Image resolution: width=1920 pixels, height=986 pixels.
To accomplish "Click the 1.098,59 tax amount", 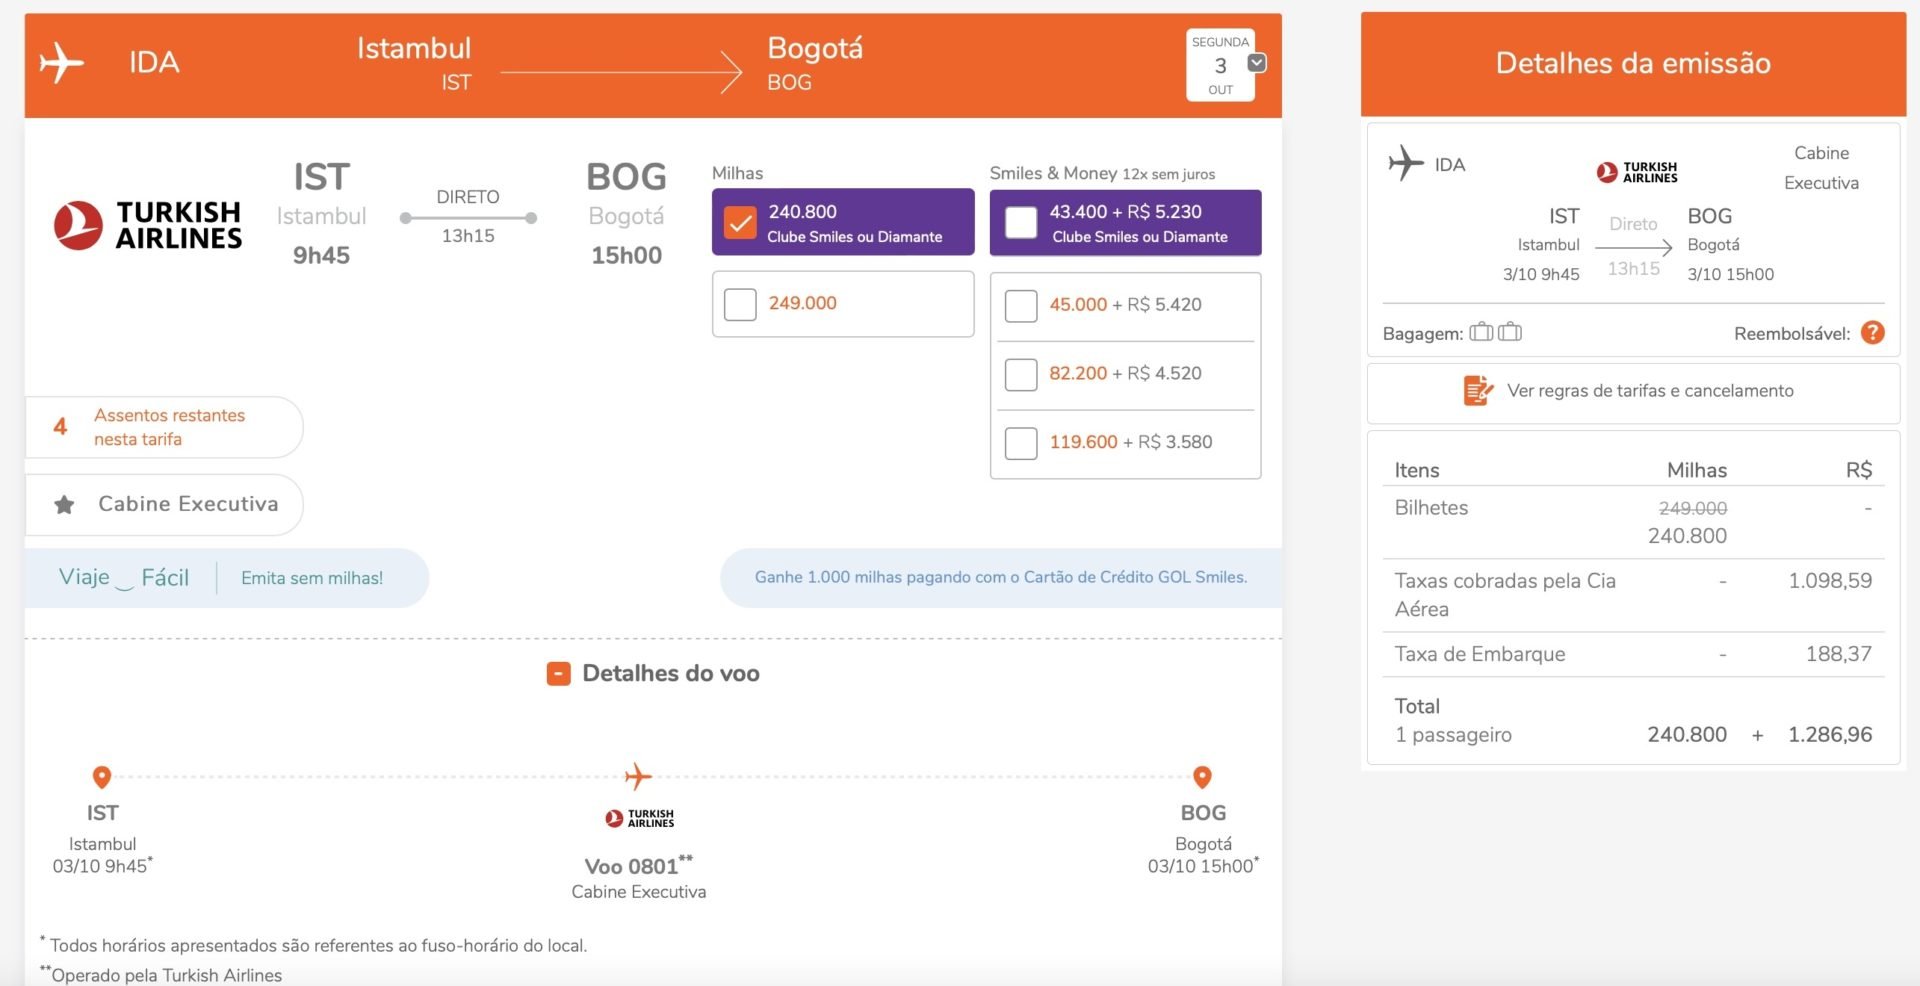I will [x=1830, y=581].
